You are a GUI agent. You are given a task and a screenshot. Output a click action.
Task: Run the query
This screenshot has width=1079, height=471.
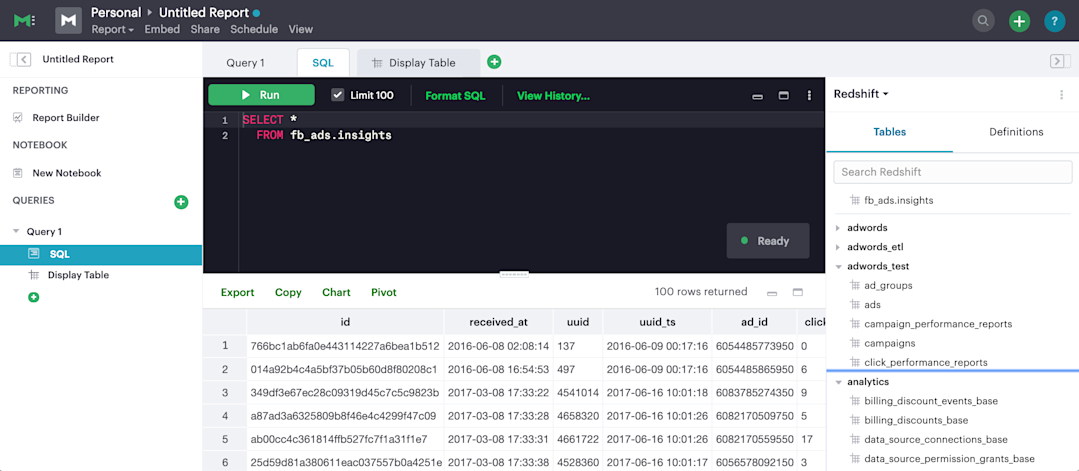261,95
